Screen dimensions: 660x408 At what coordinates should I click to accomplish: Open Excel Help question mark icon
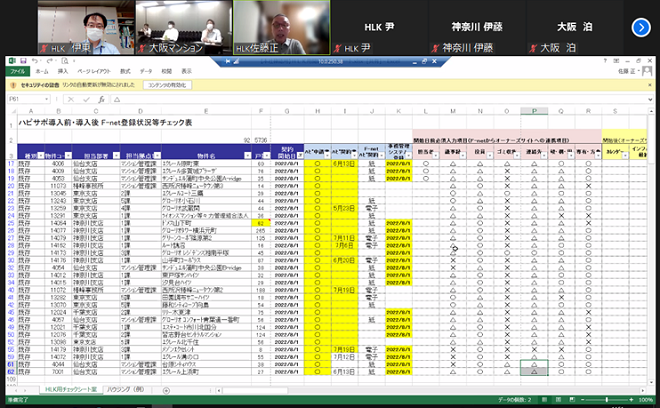[605, 61]
